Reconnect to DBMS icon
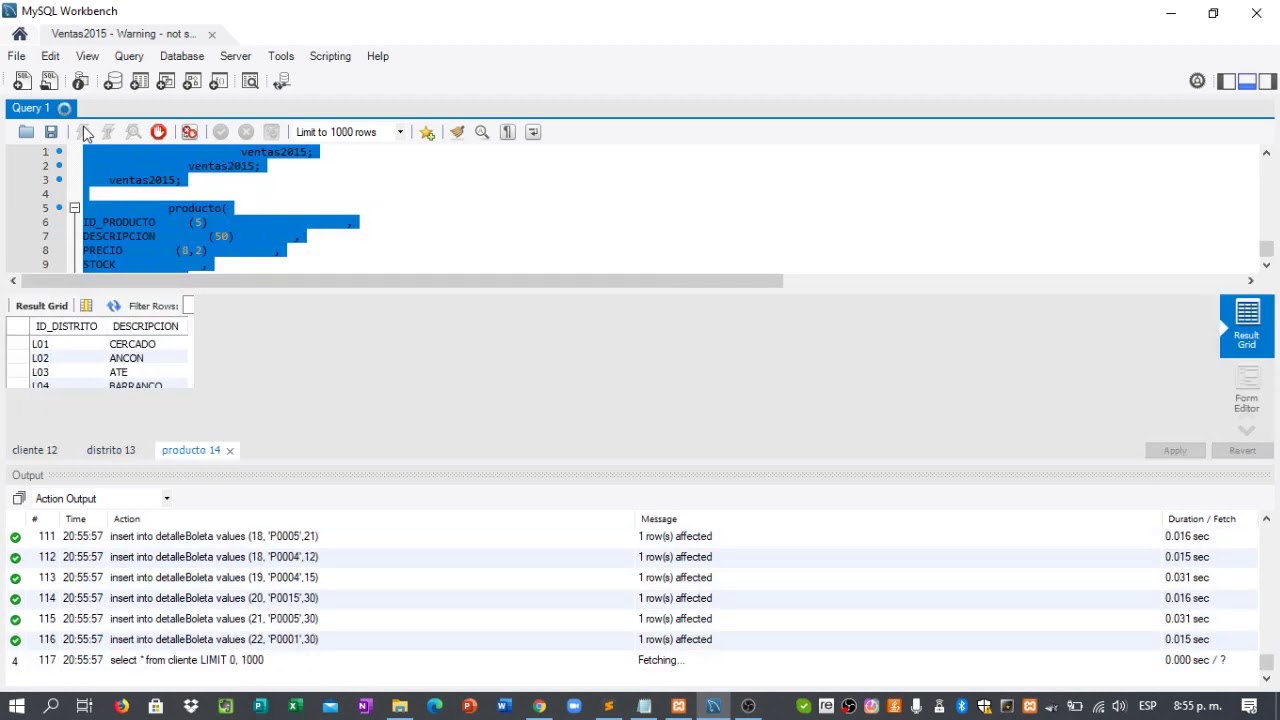The height and width of the screenshot is (720, 1280). pos(281,81)
